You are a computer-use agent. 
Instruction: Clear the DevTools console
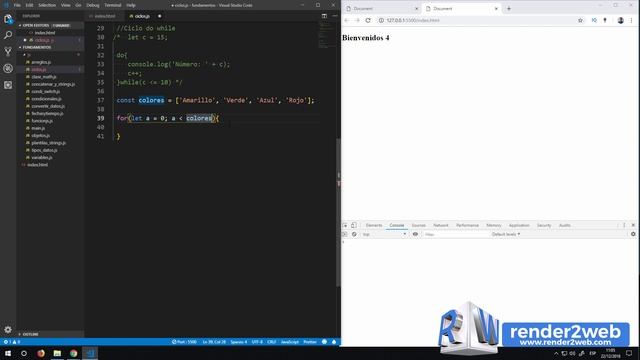(354, 234)
